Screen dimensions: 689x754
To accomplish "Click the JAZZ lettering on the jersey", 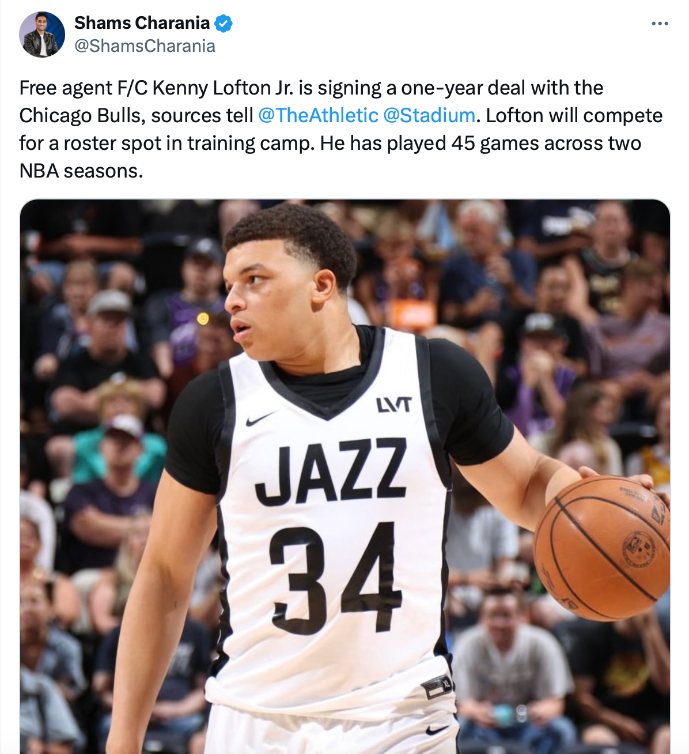I will 332,471.
